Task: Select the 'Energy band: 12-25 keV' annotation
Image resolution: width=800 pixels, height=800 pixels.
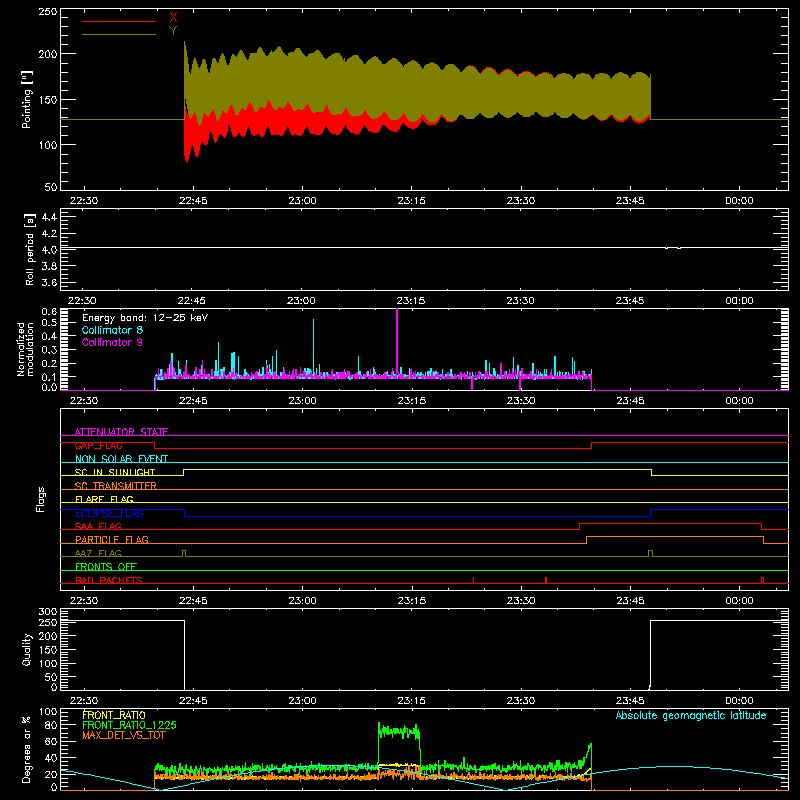Action: [x=145, y=318]
